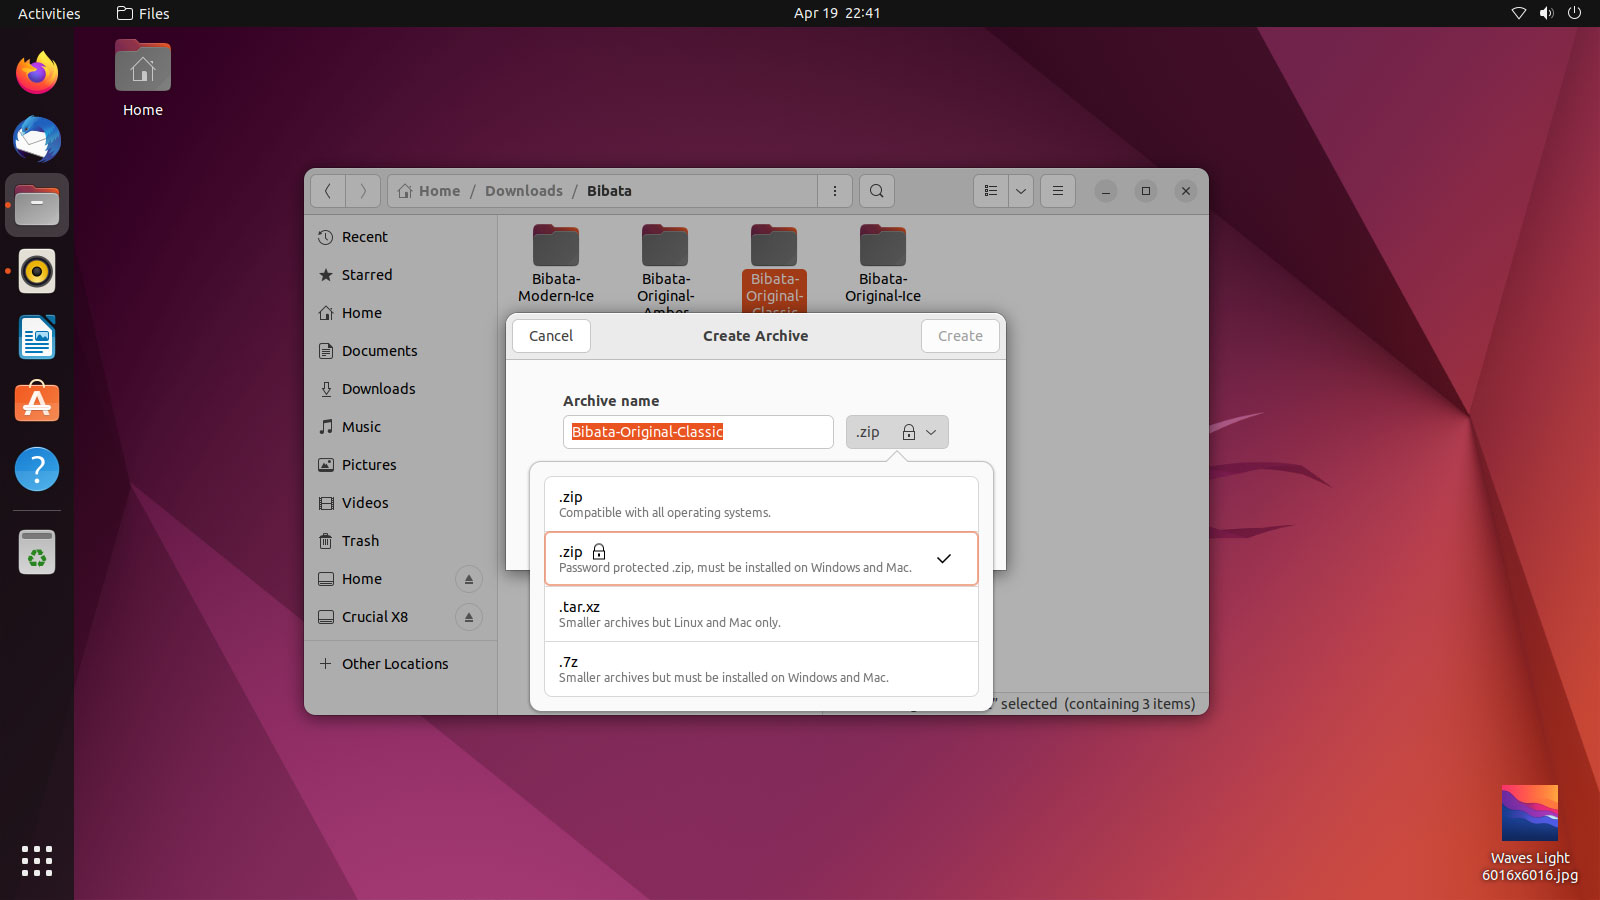Select the .tar.xz archive format

point(761,613)
